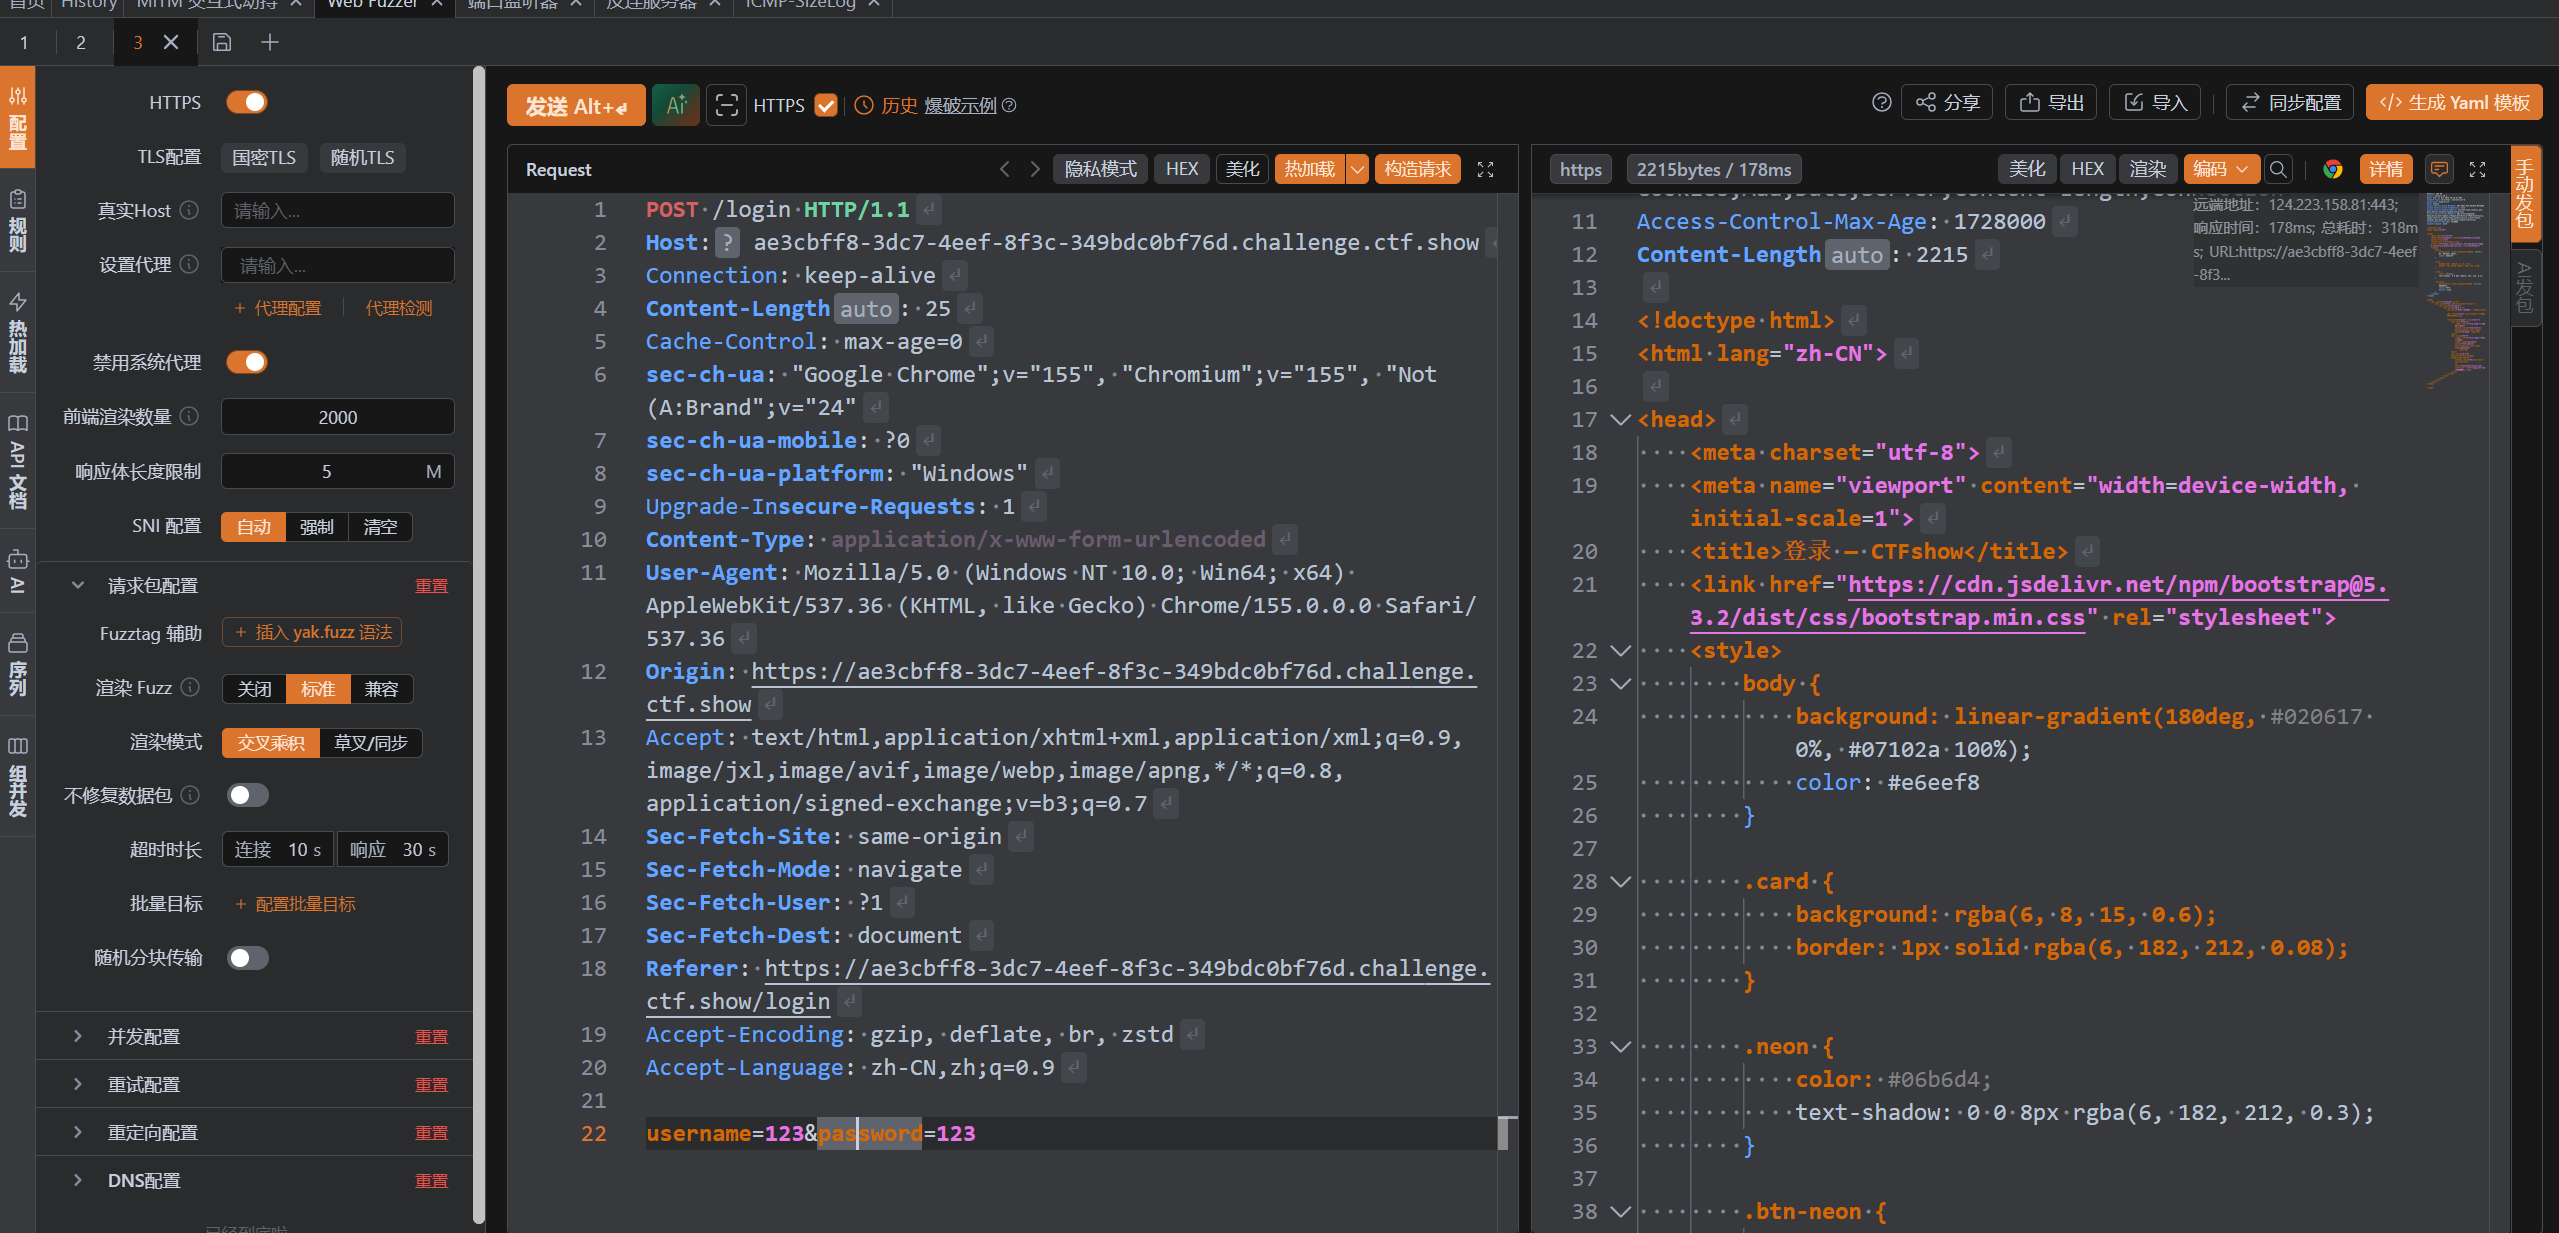Viewport: 2559px width, 1233px height.
Task: Click the scan-frame icon beside the AI button
Action: click(x=727, y=105)
